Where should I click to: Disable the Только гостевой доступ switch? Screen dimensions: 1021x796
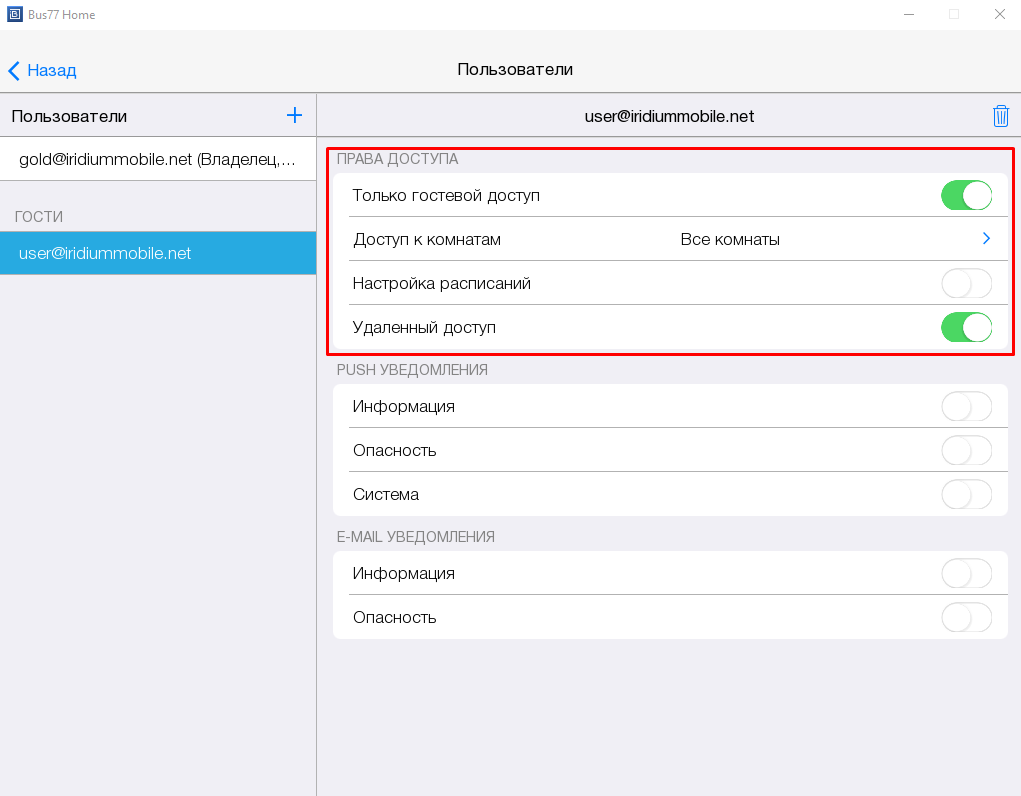point(966,195)
